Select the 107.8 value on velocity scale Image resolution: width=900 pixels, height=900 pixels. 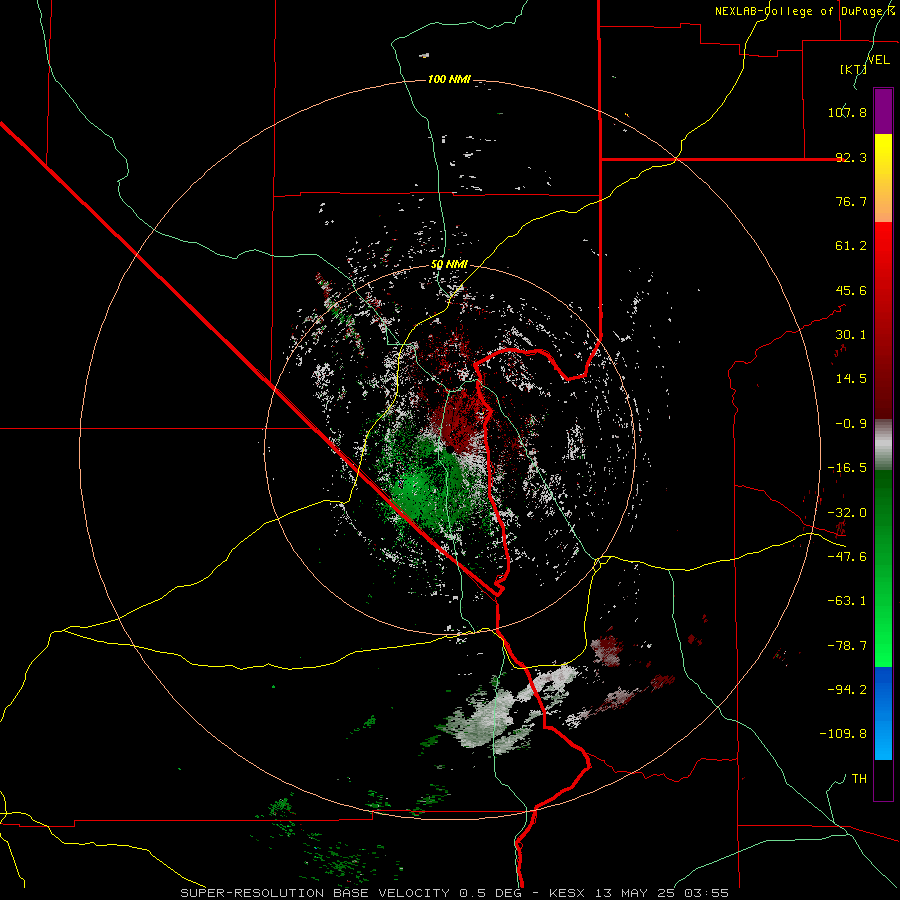coord(847,112)
